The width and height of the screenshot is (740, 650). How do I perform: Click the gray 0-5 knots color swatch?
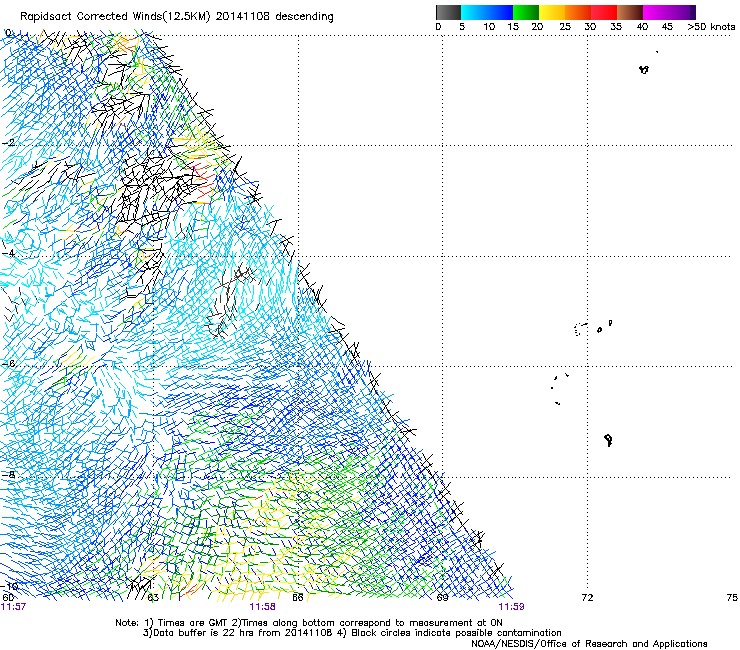[x=448, y=12]
